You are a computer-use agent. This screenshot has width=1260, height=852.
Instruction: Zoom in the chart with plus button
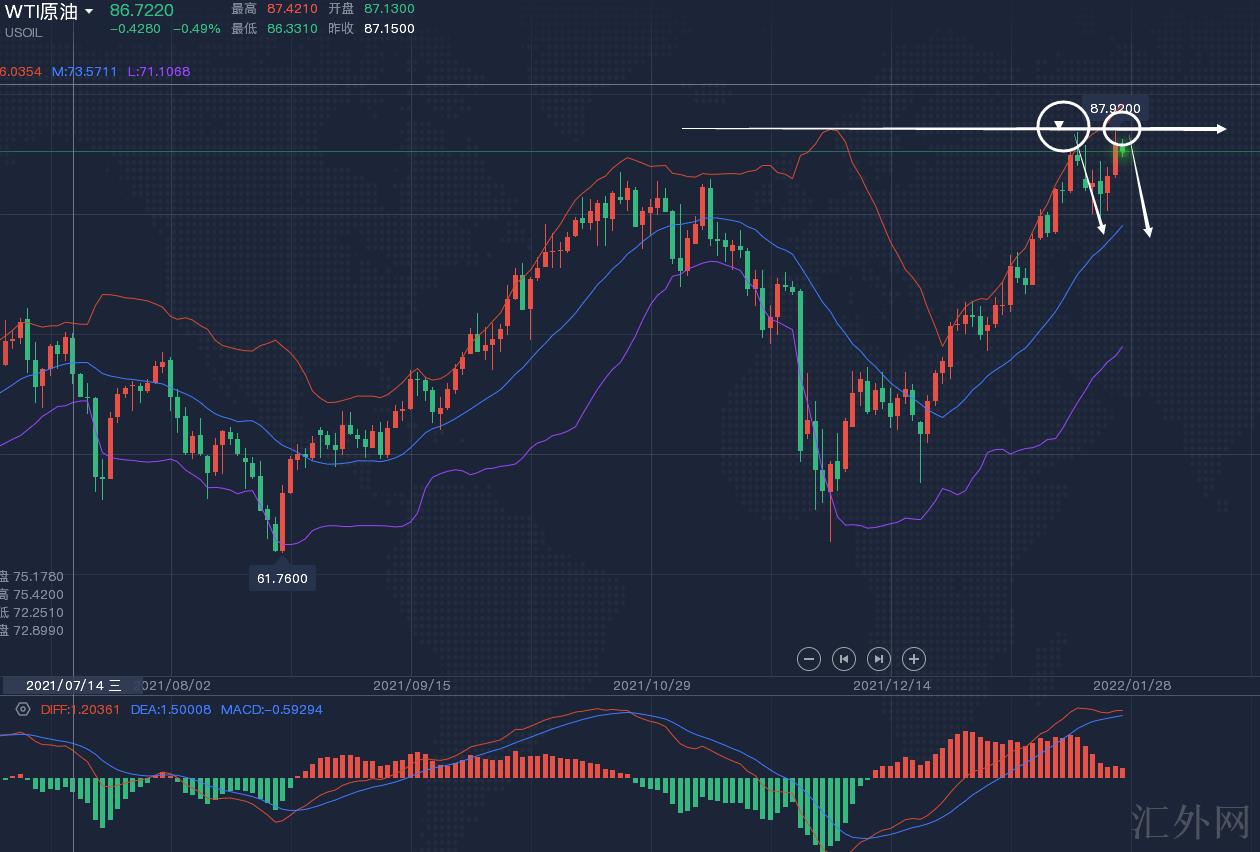[914, 659]
